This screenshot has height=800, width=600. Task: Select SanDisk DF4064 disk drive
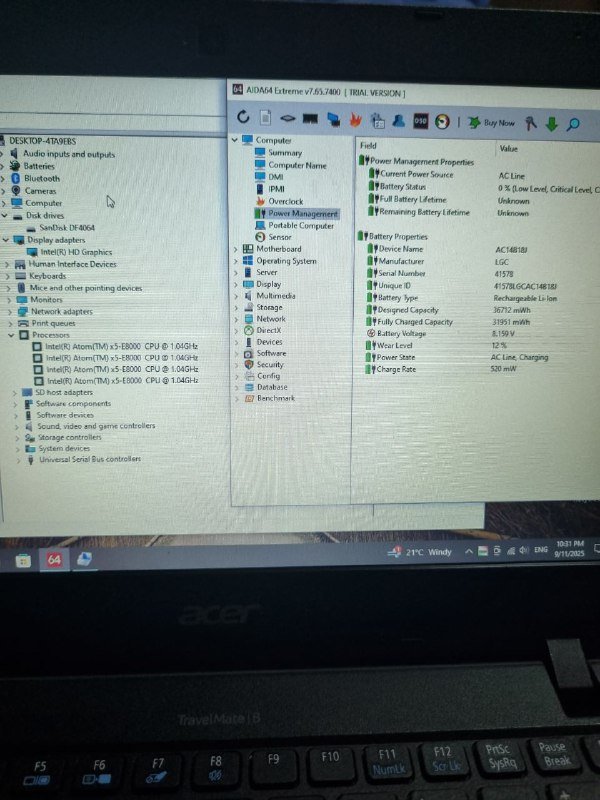point(67,227)
